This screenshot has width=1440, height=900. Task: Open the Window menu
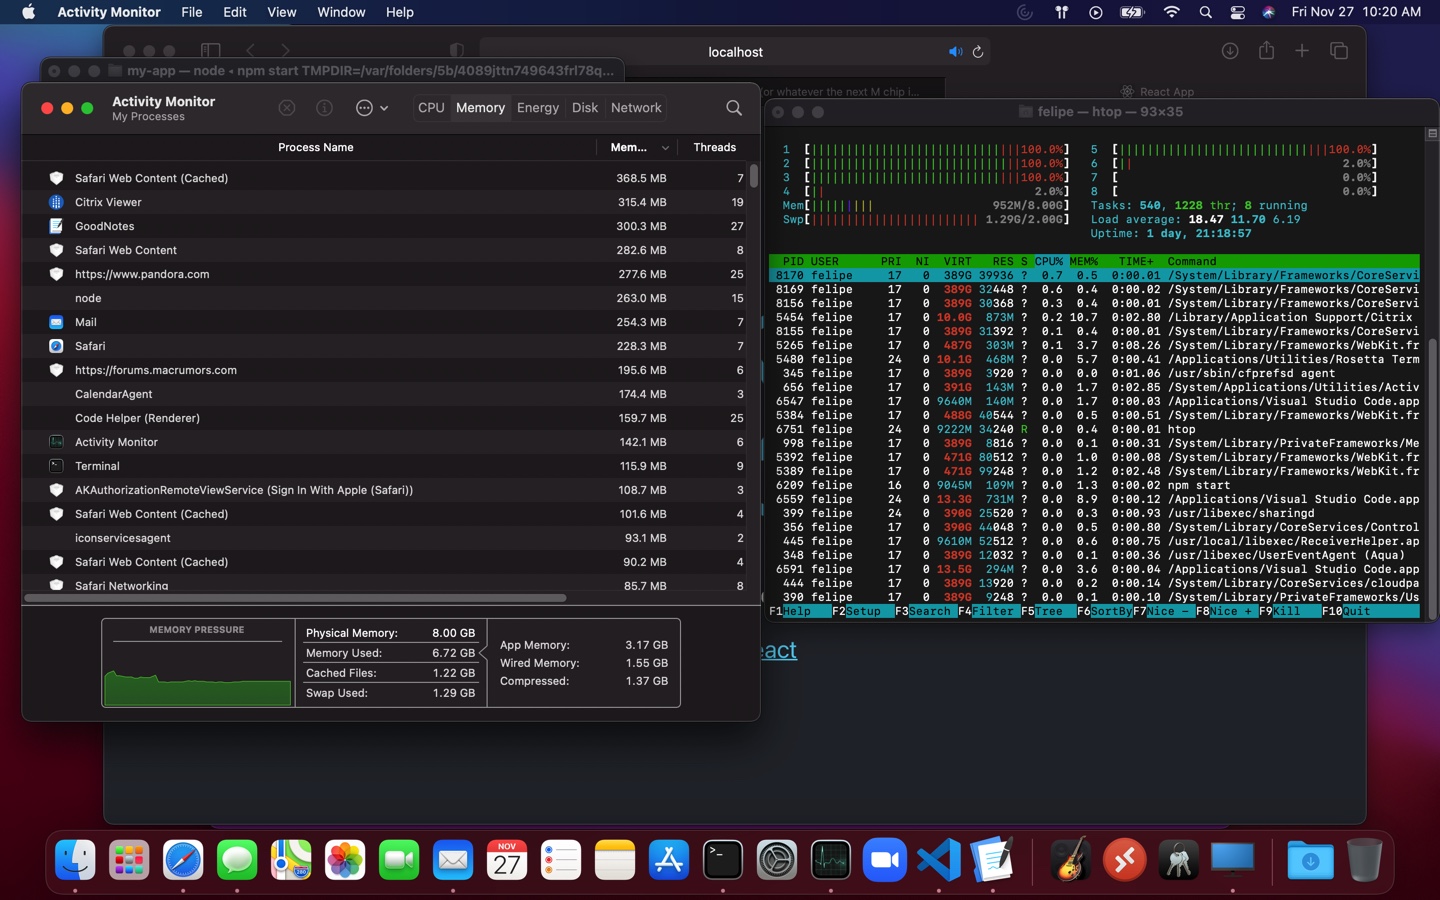pos(341,12)
